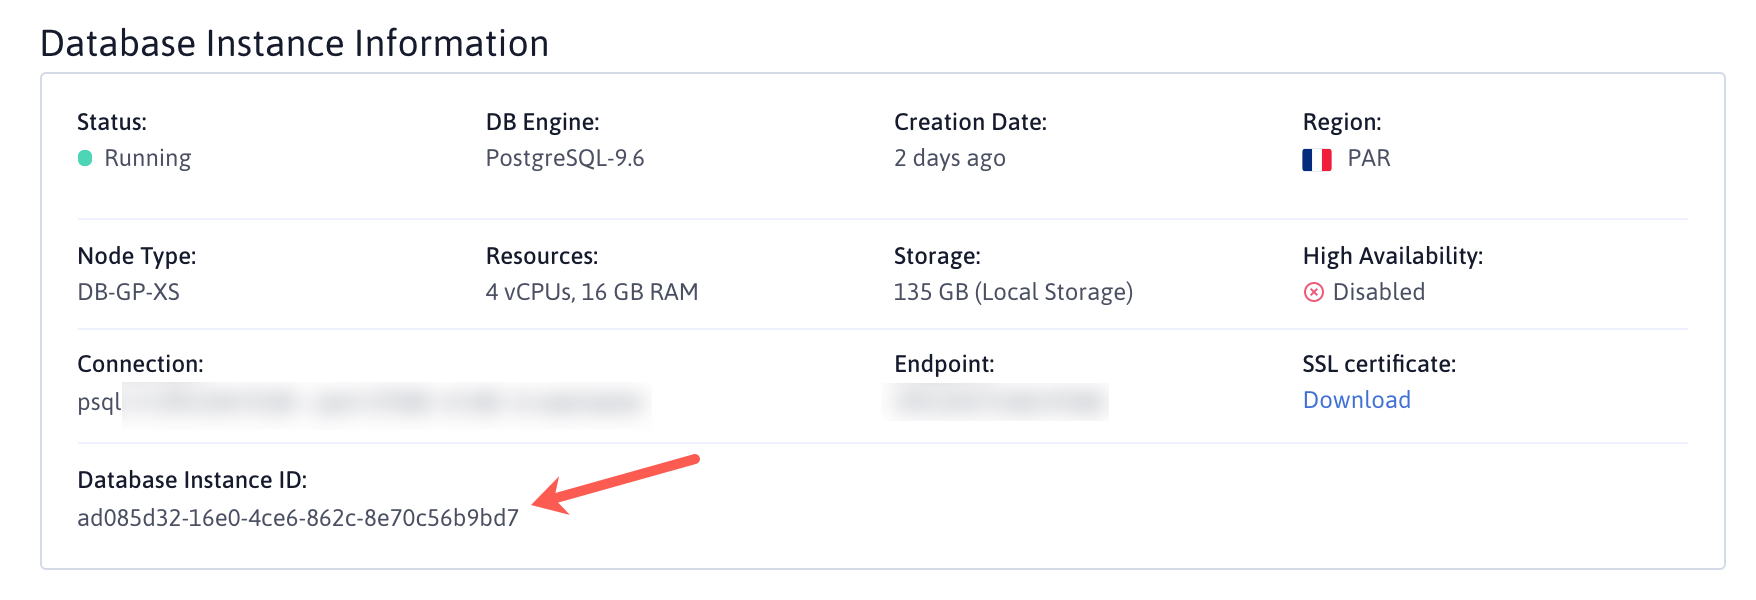
Task: Click the SSL certificate label
Action: tap(1378, 364)
